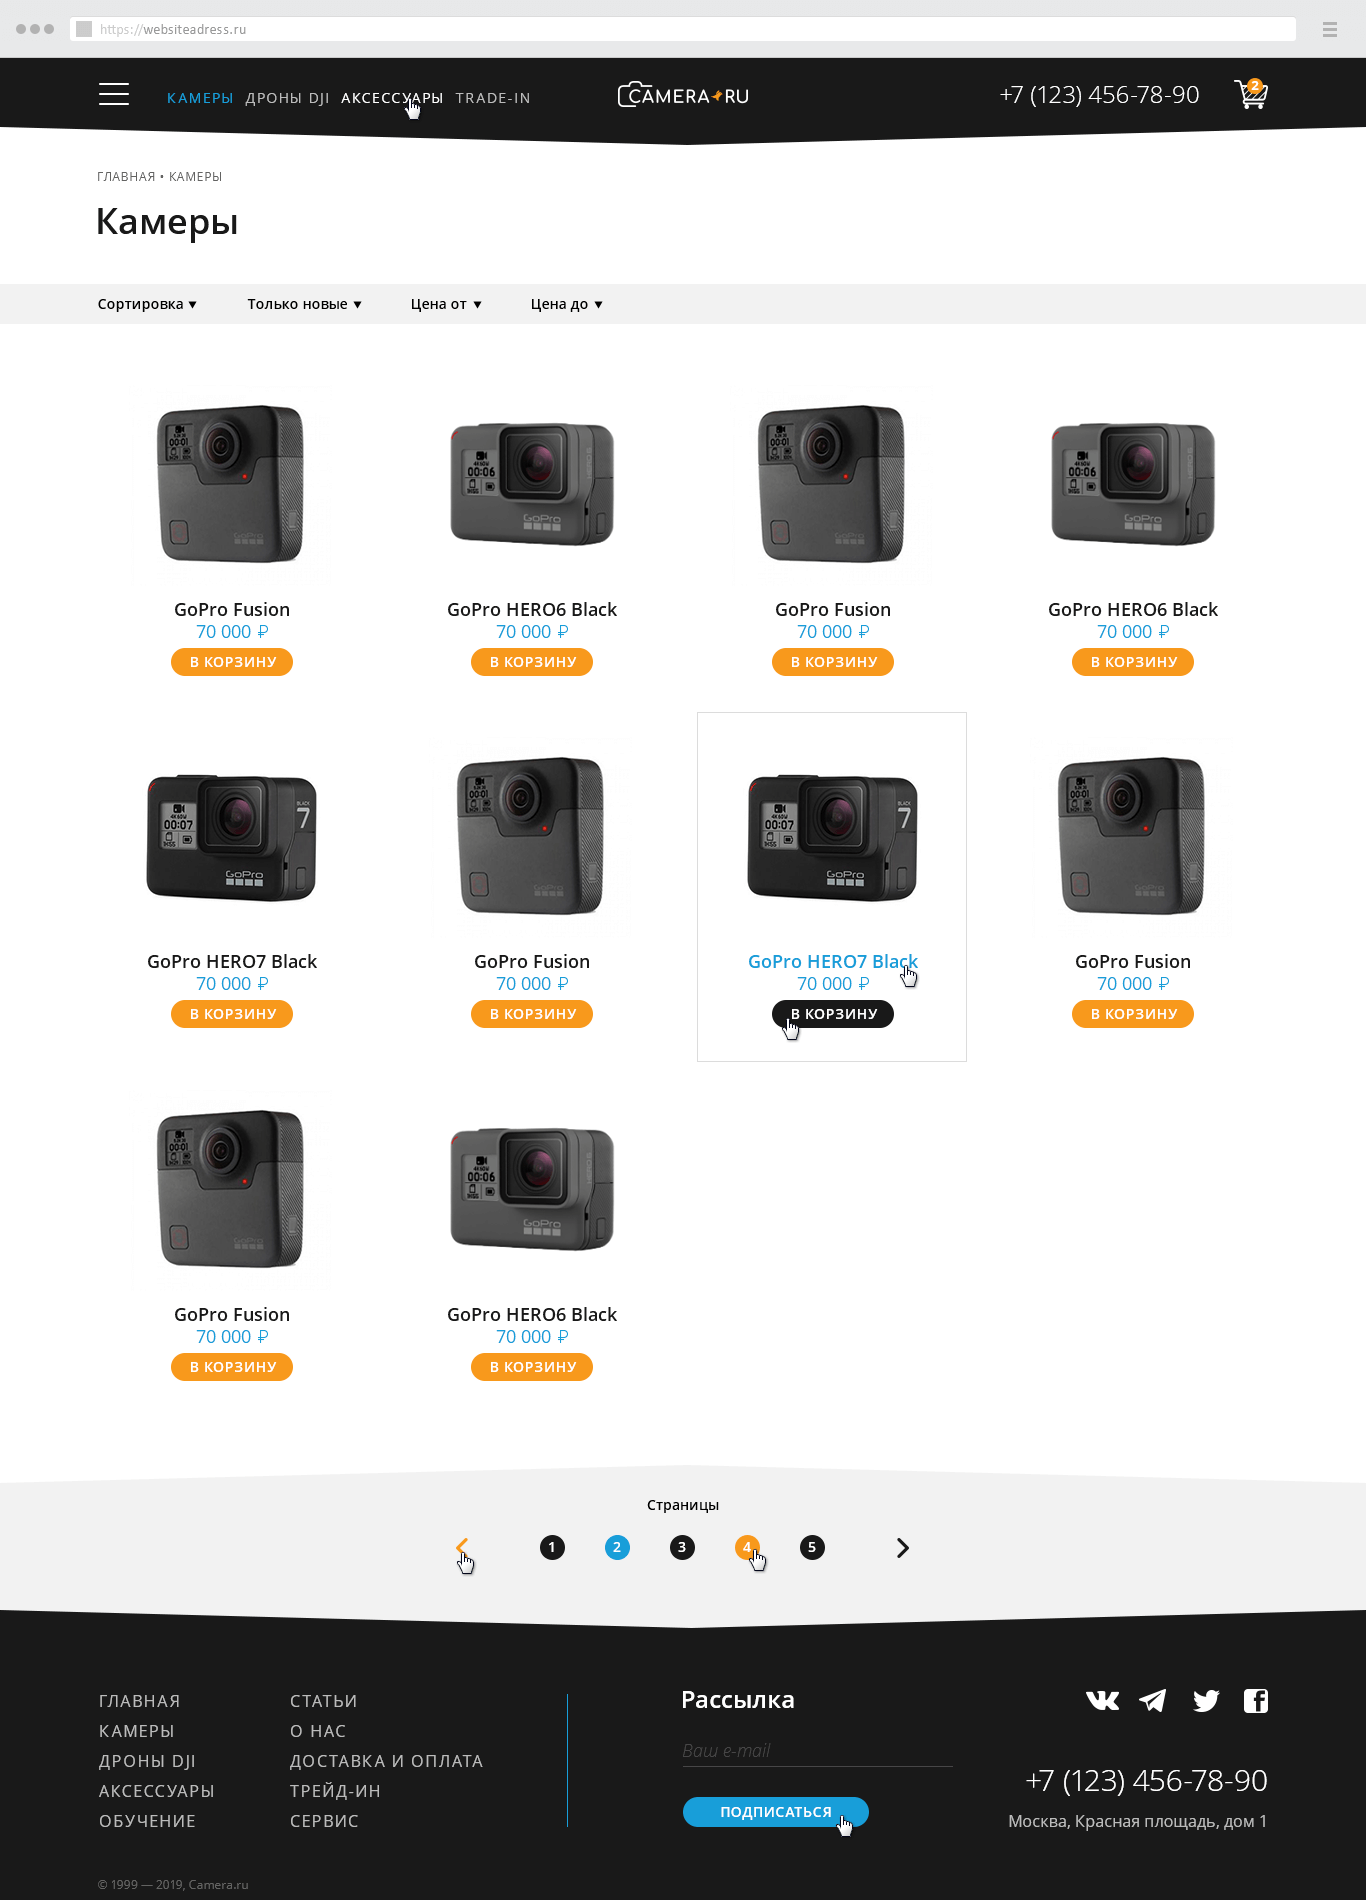The height and width of the screenshot is (1900, 1366).
Task: Go to previous page with left arrow
Action: pos(462,1547)
